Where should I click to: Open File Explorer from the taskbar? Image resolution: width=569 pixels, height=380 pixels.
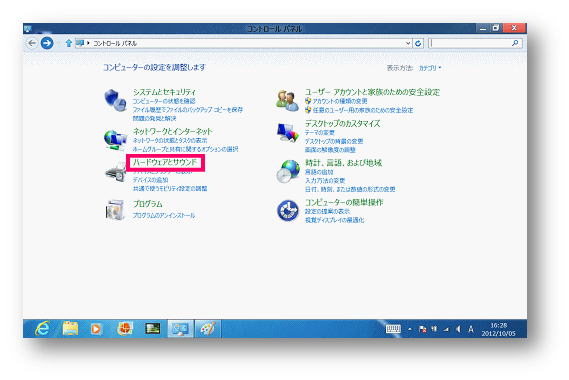(70, 329)
